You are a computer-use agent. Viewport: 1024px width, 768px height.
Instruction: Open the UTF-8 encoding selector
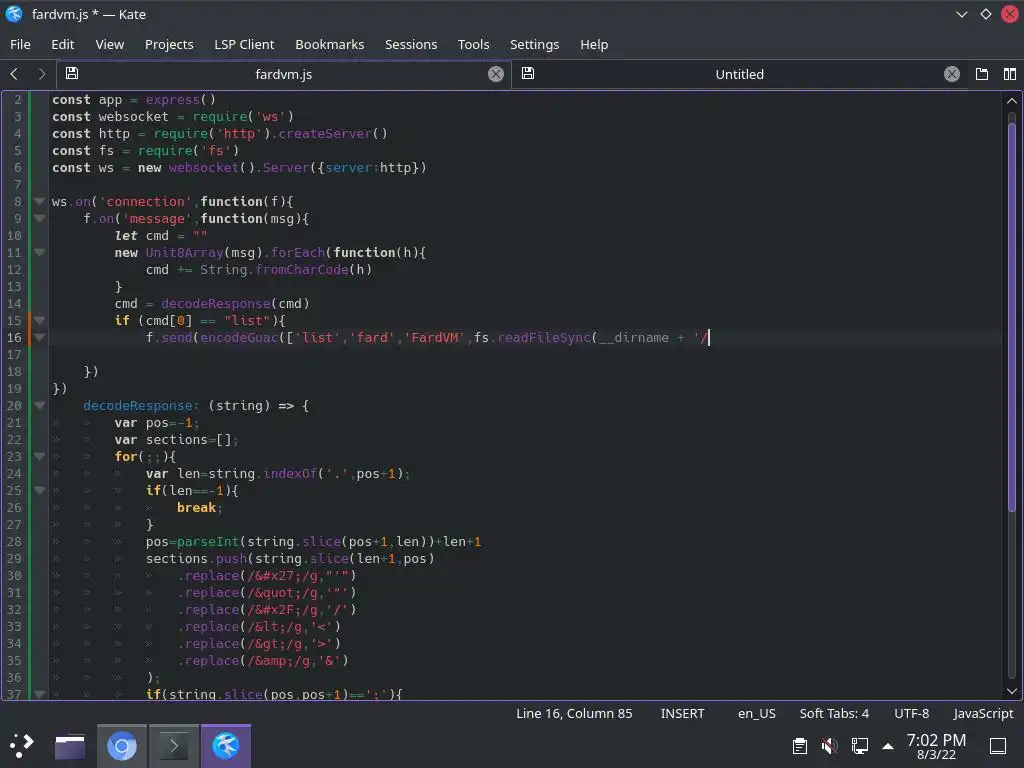[912, 713]
